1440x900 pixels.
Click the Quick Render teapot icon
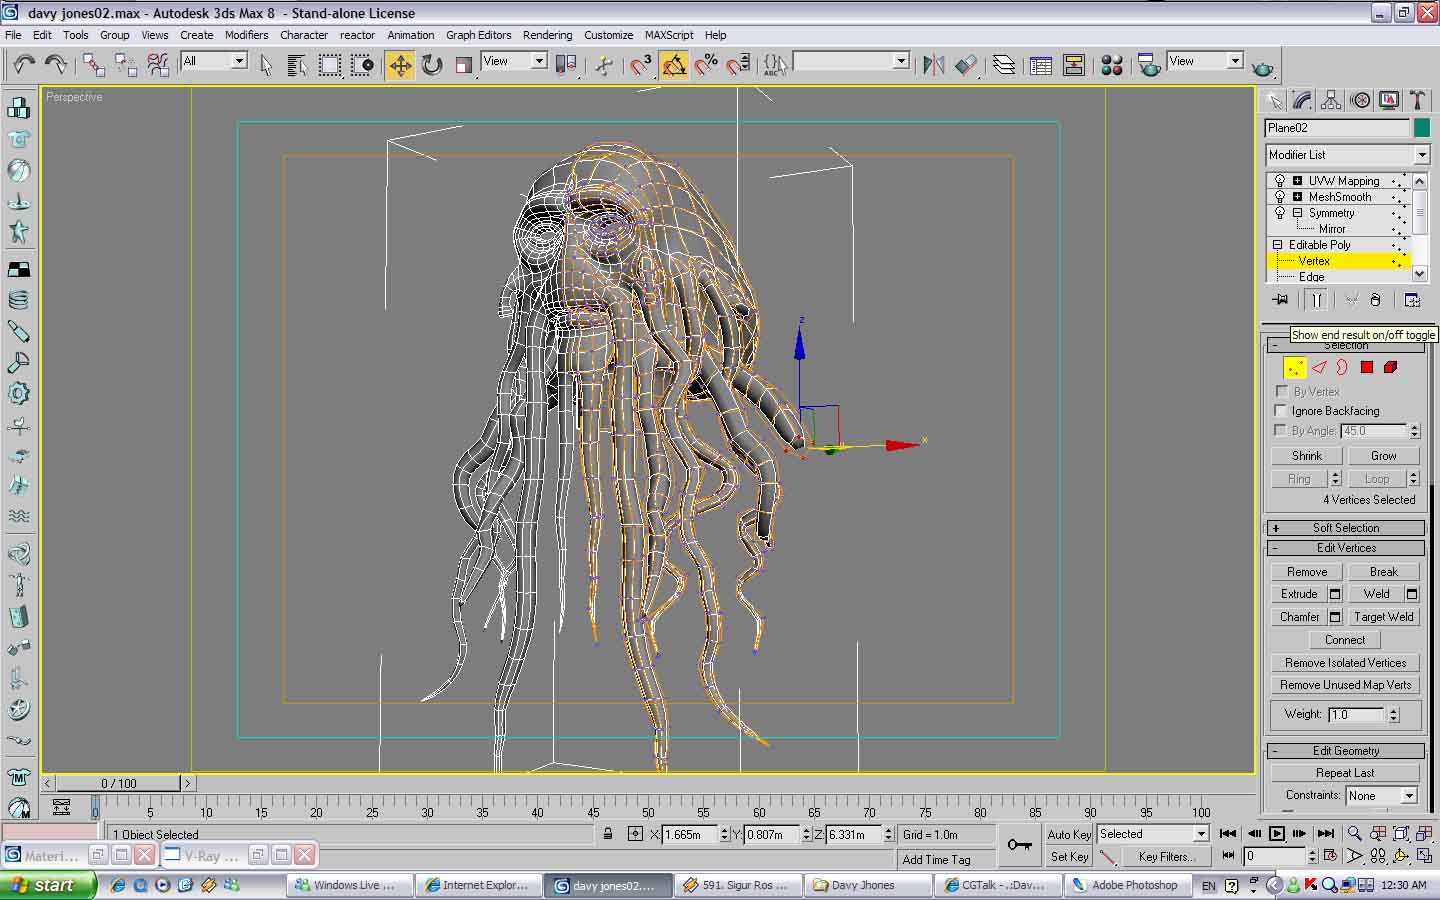pos(1263,67)
